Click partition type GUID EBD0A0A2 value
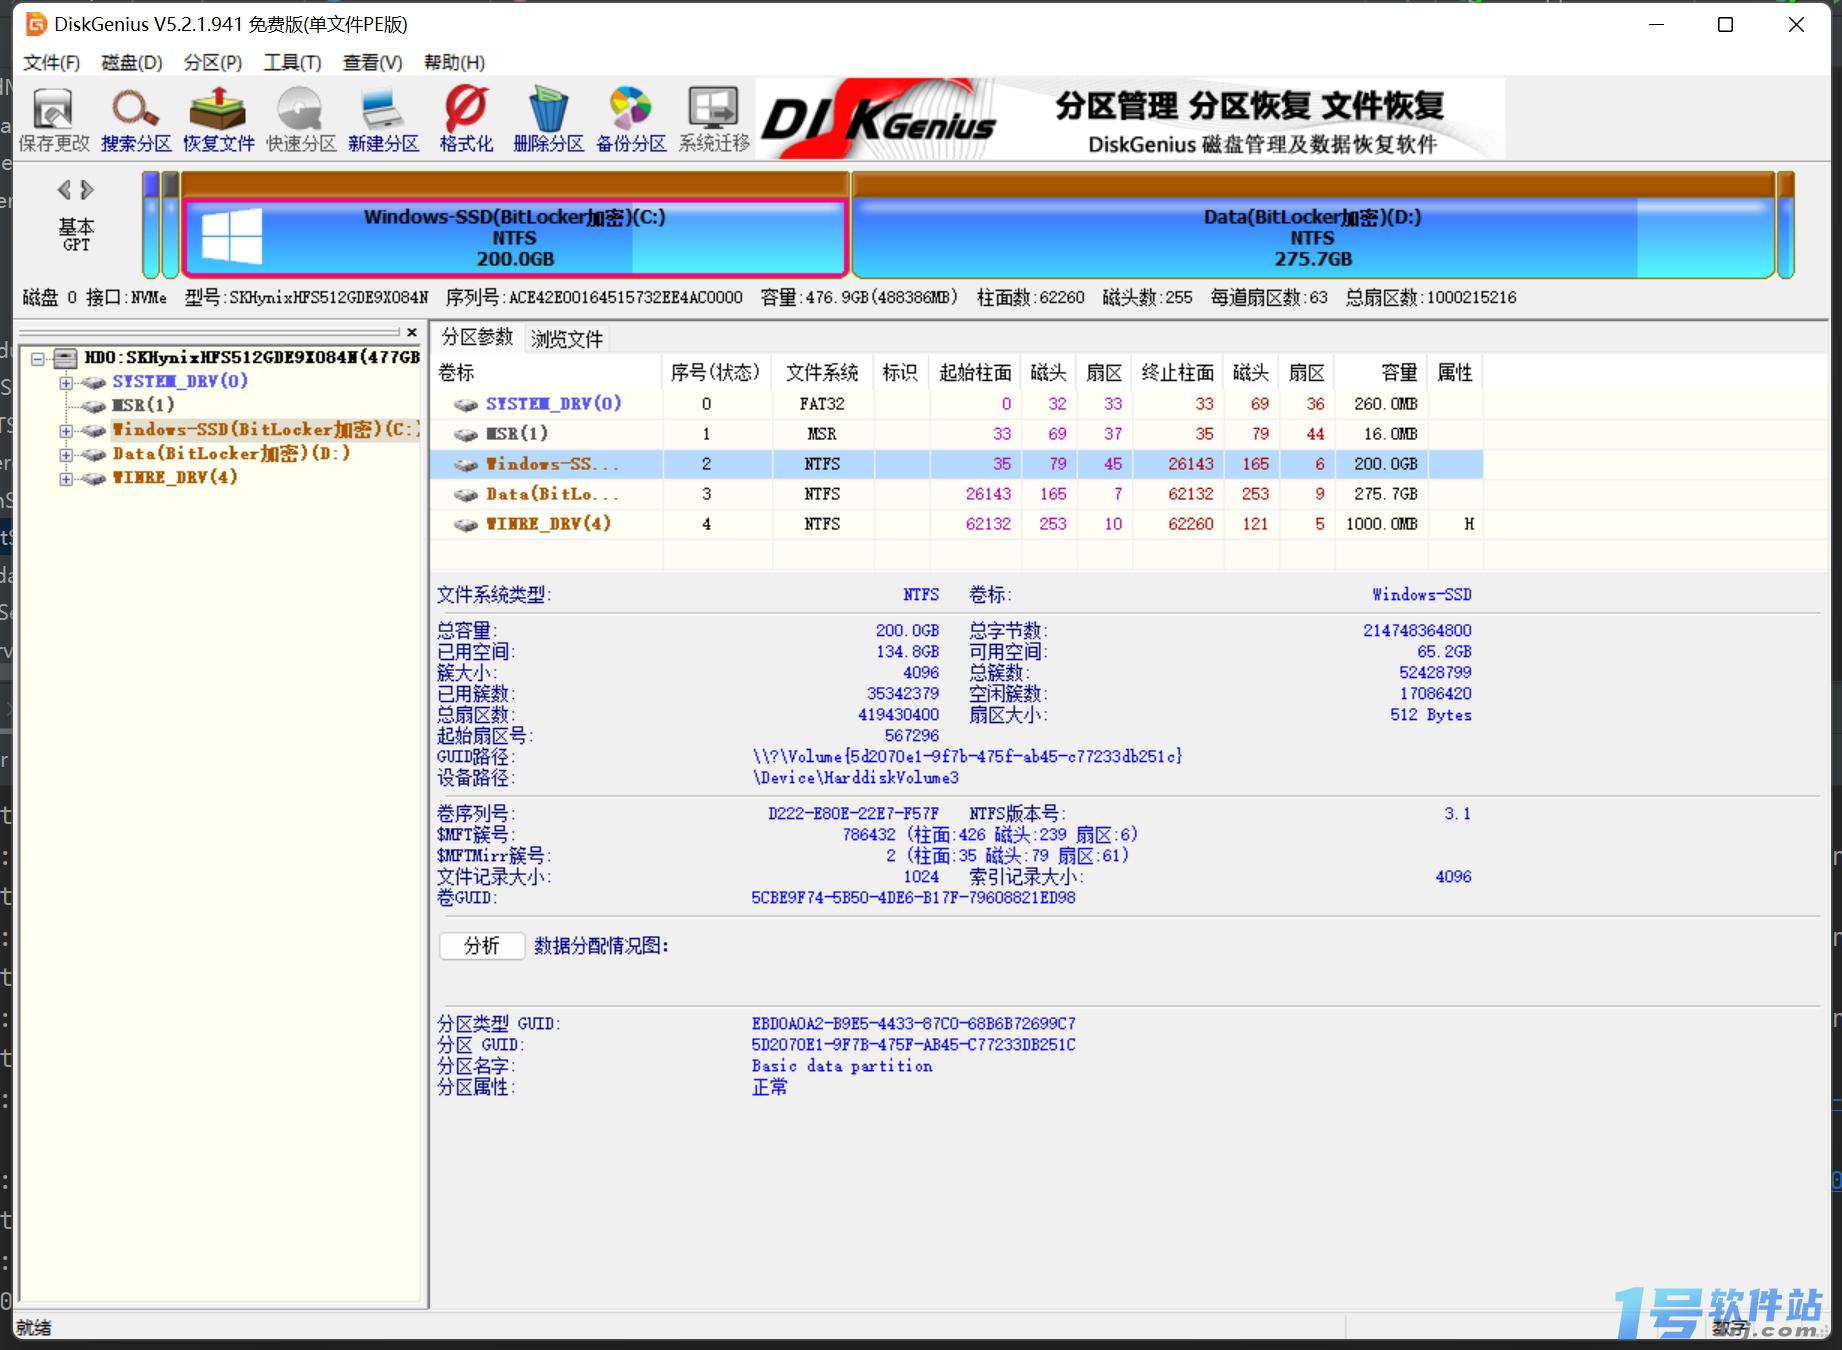The height and width of the screenshot is (1350, 1842). [913, 1023]
